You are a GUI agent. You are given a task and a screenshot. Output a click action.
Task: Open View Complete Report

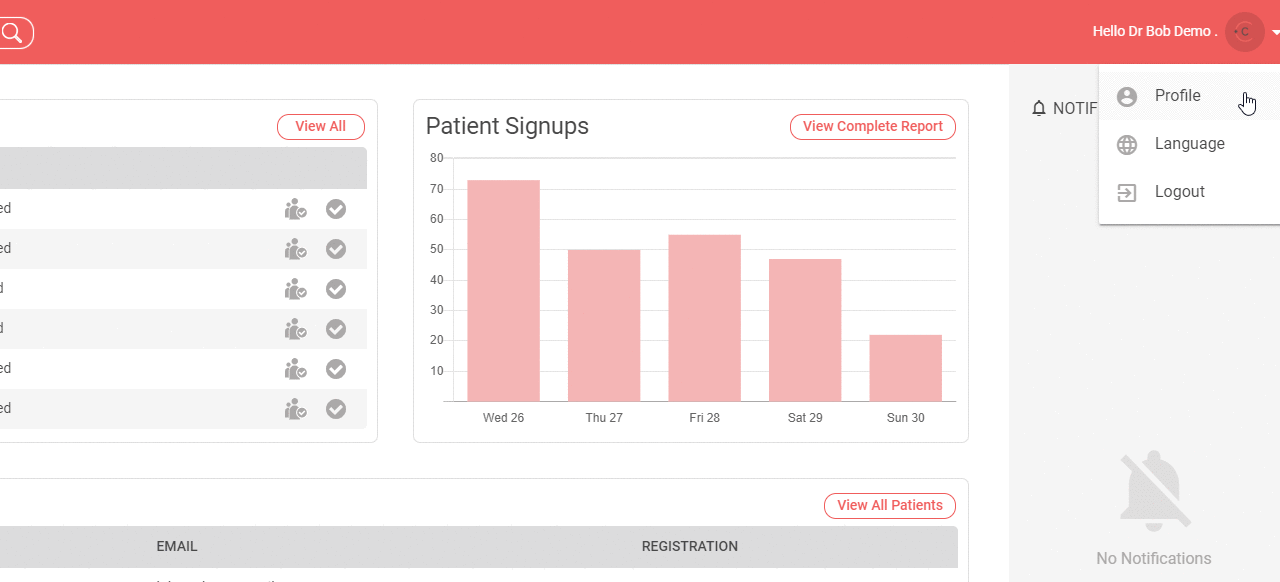click(872, 127)
